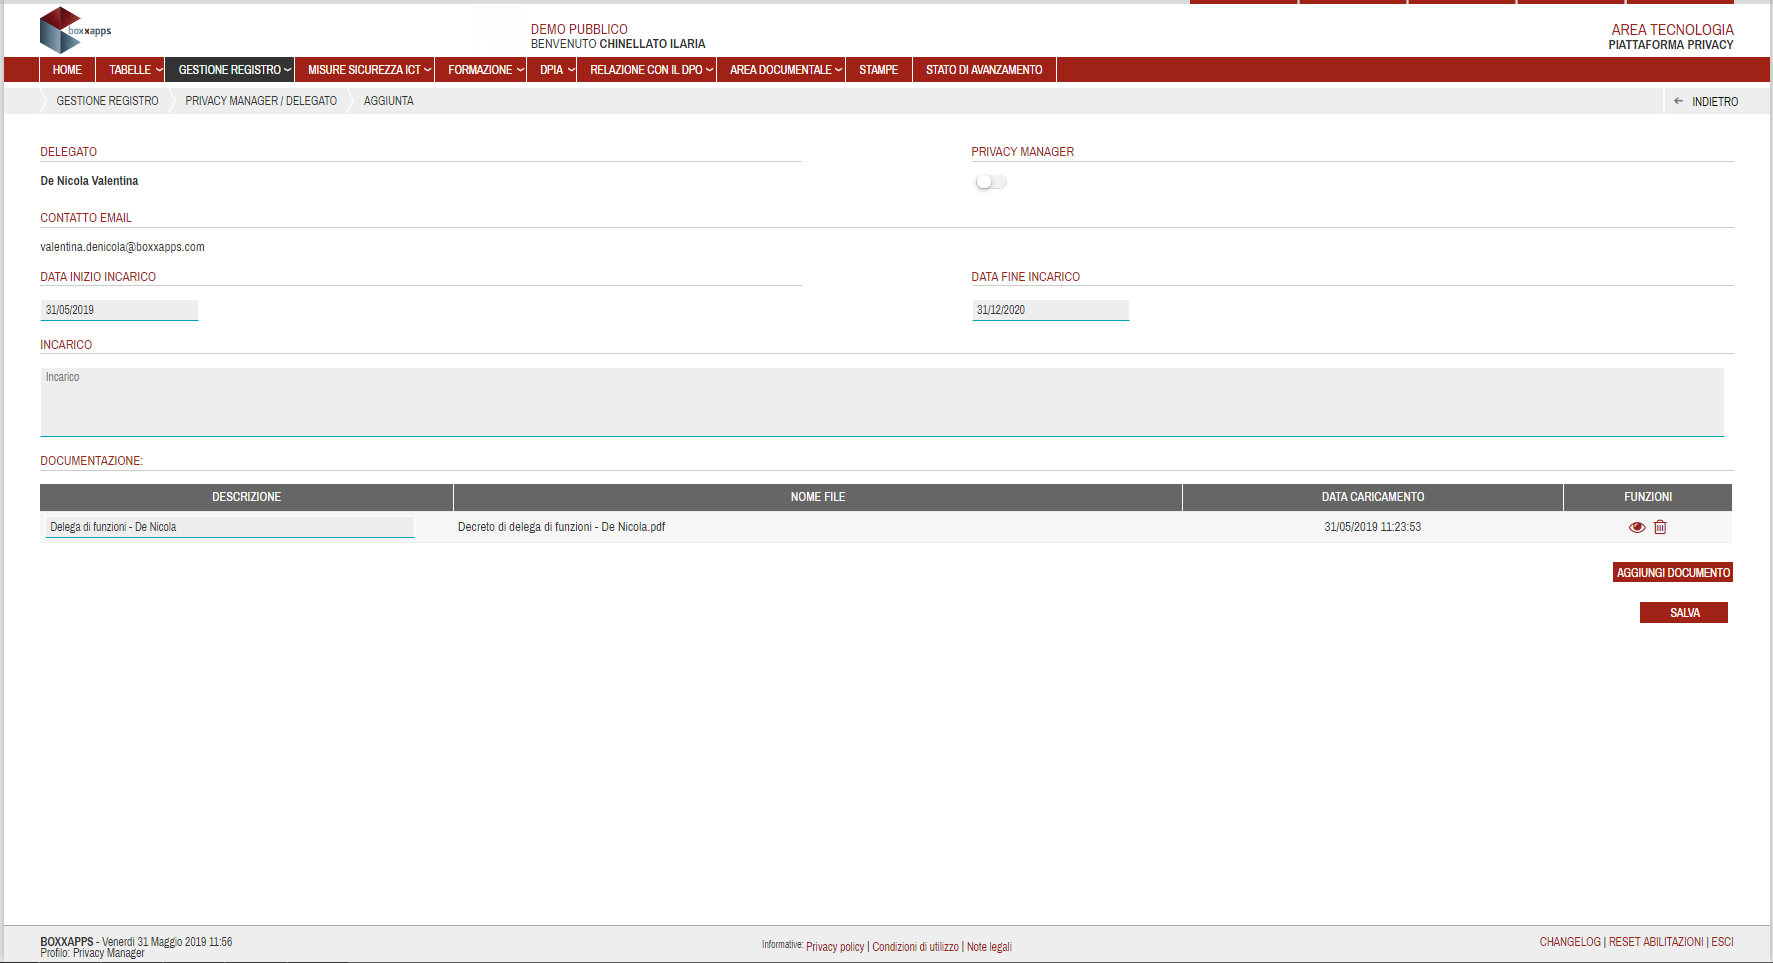Open the Note legali link
Viewport: 1773px width, 963px height.
[x=989, y=947]
